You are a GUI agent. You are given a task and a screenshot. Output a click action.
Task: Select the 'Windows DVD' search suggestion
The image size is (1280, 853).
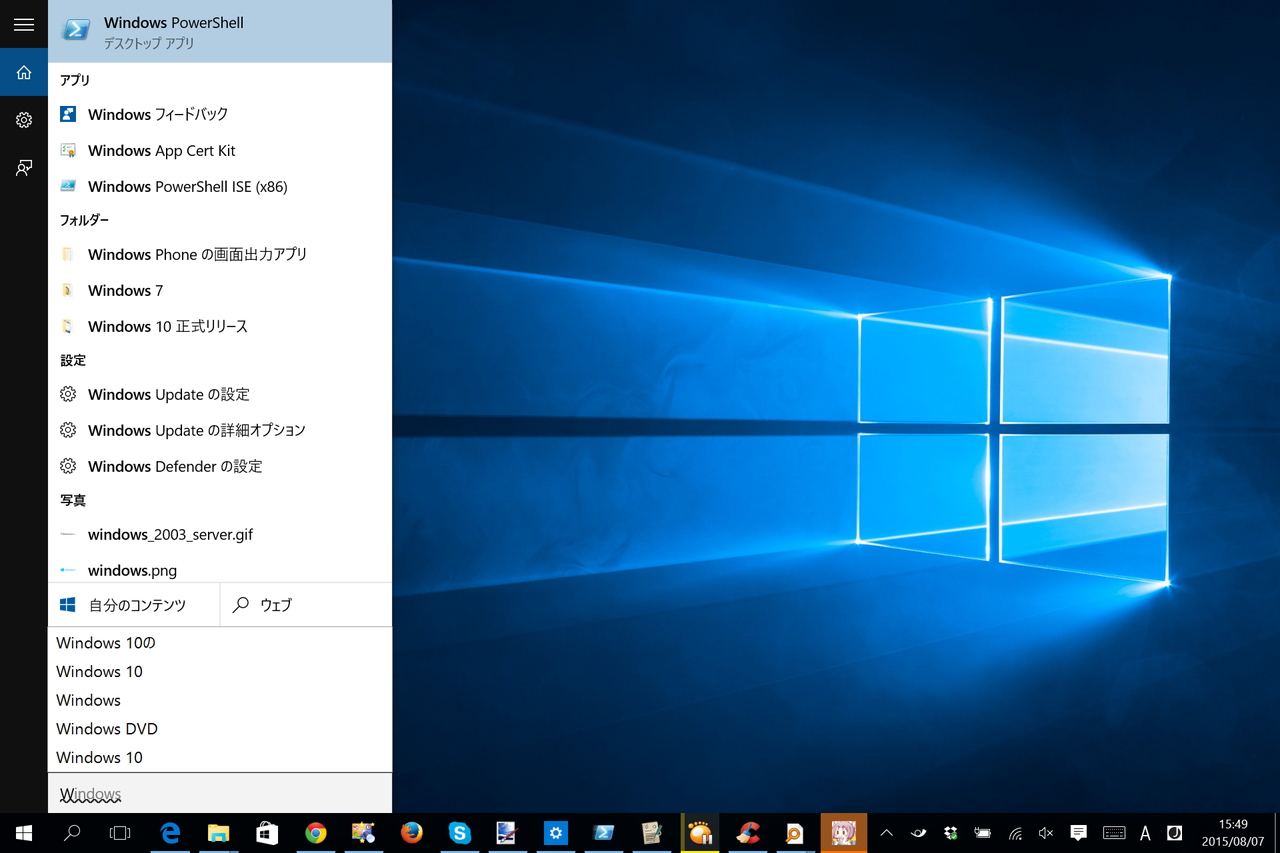coord(107,728)
